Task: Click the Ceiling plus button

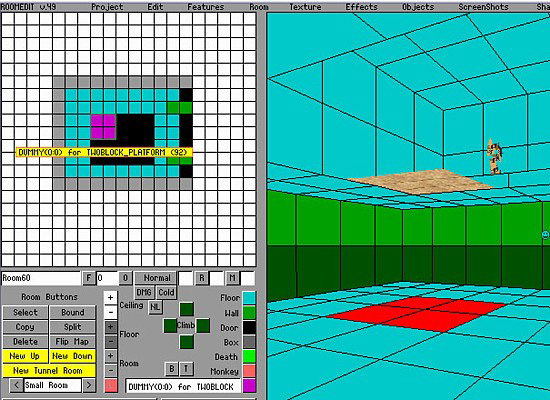Action: tap(110, 298)
